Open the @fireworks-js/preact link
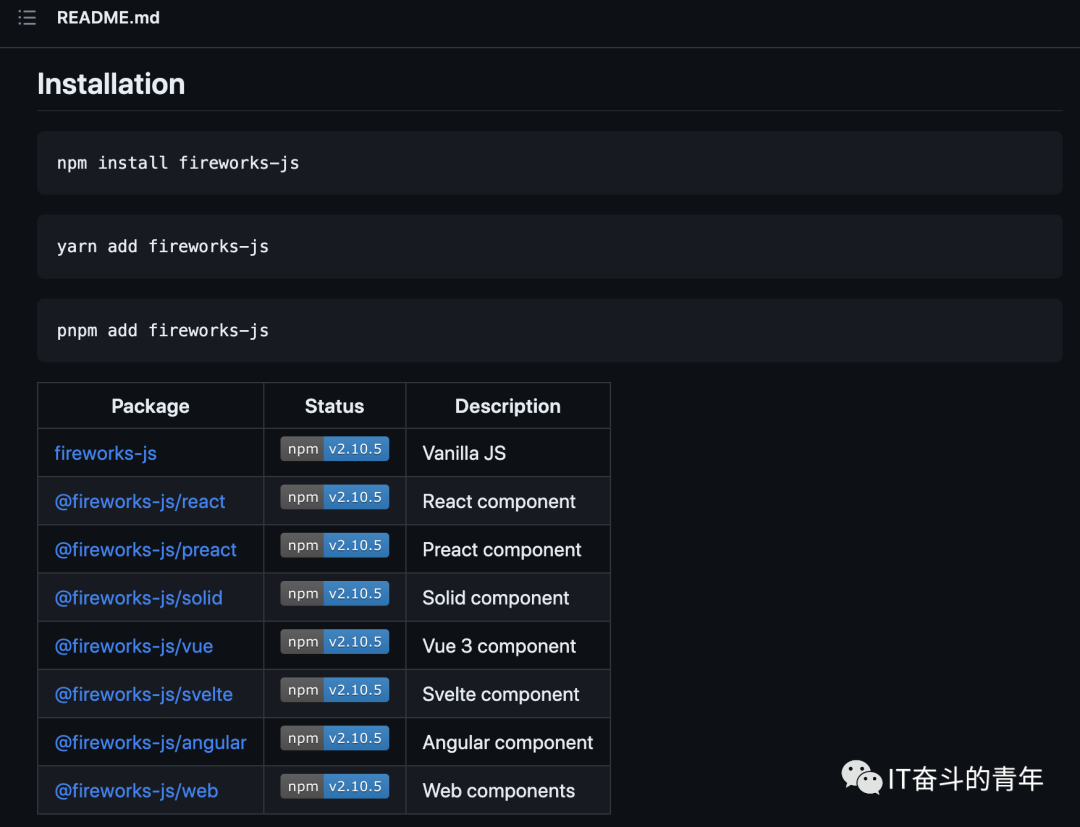Screen dimensions: 1080x827 click(x=145, y=550)
